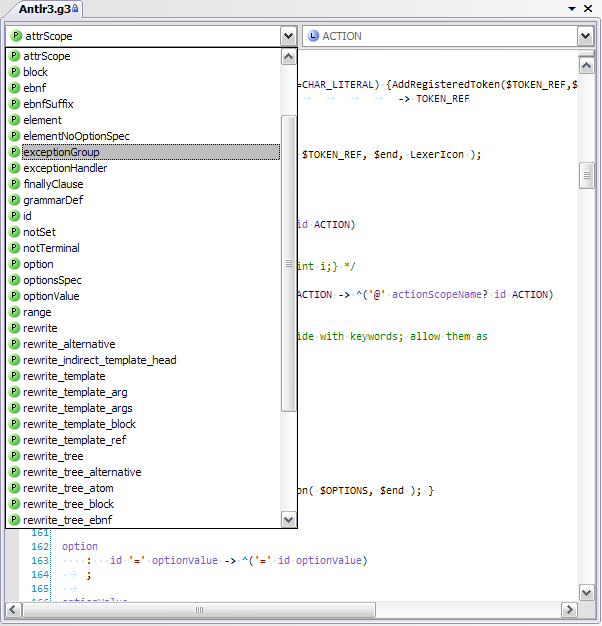602x626 pixels.
Task: Click the P icon beside id
Action: pyautogui.click(x=14, y=216)
